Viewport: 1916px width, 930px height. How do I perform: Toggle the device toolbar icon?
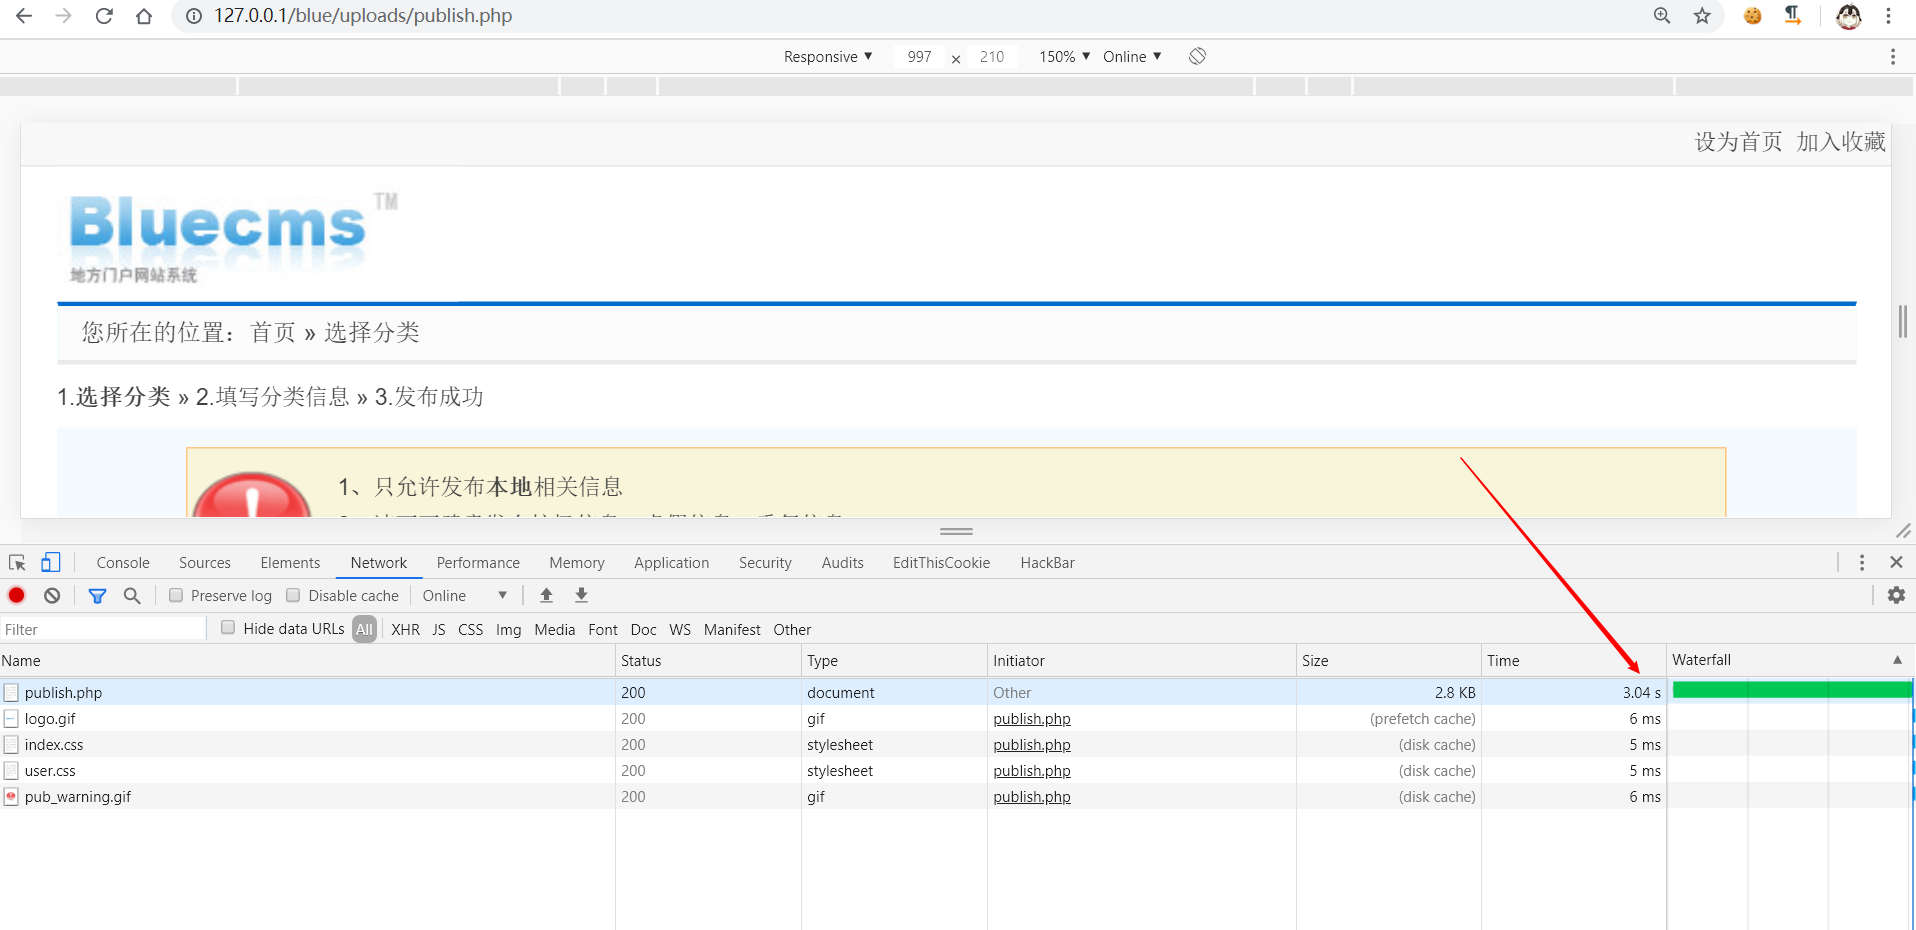[x=50, y=563]
